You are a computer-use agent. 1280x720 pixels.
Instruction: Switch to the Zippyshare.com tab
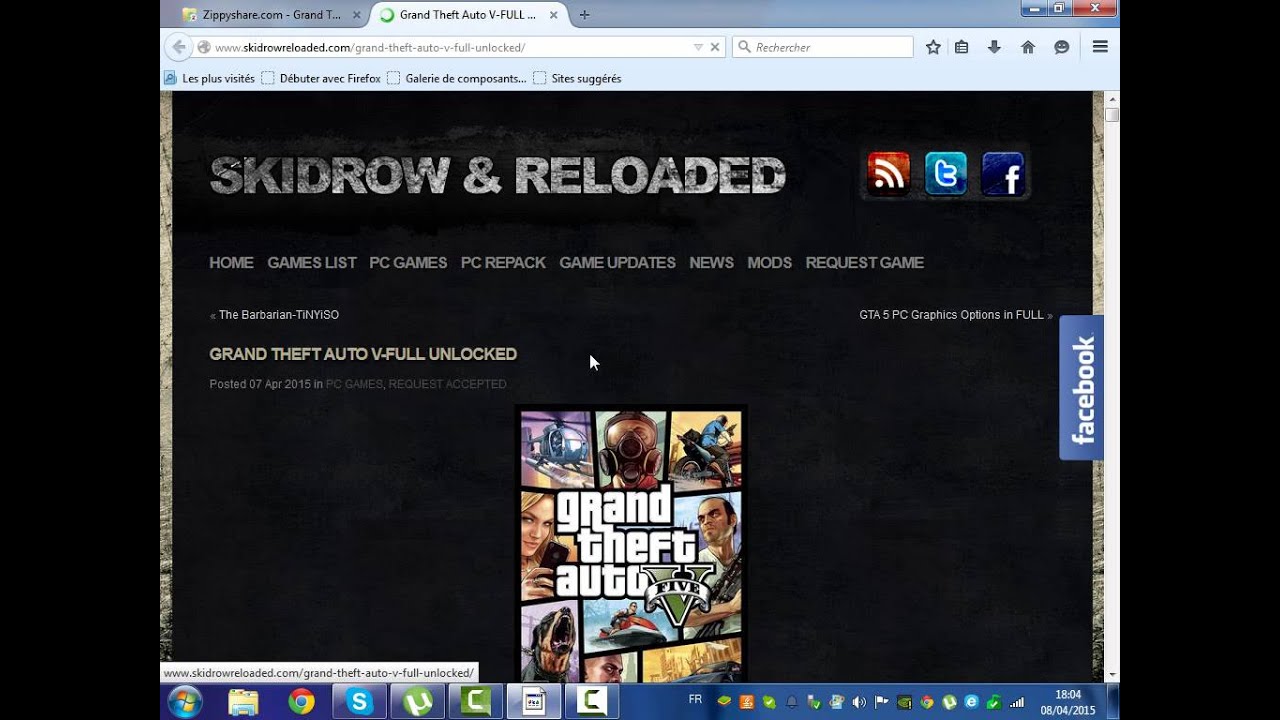(271, 15)
